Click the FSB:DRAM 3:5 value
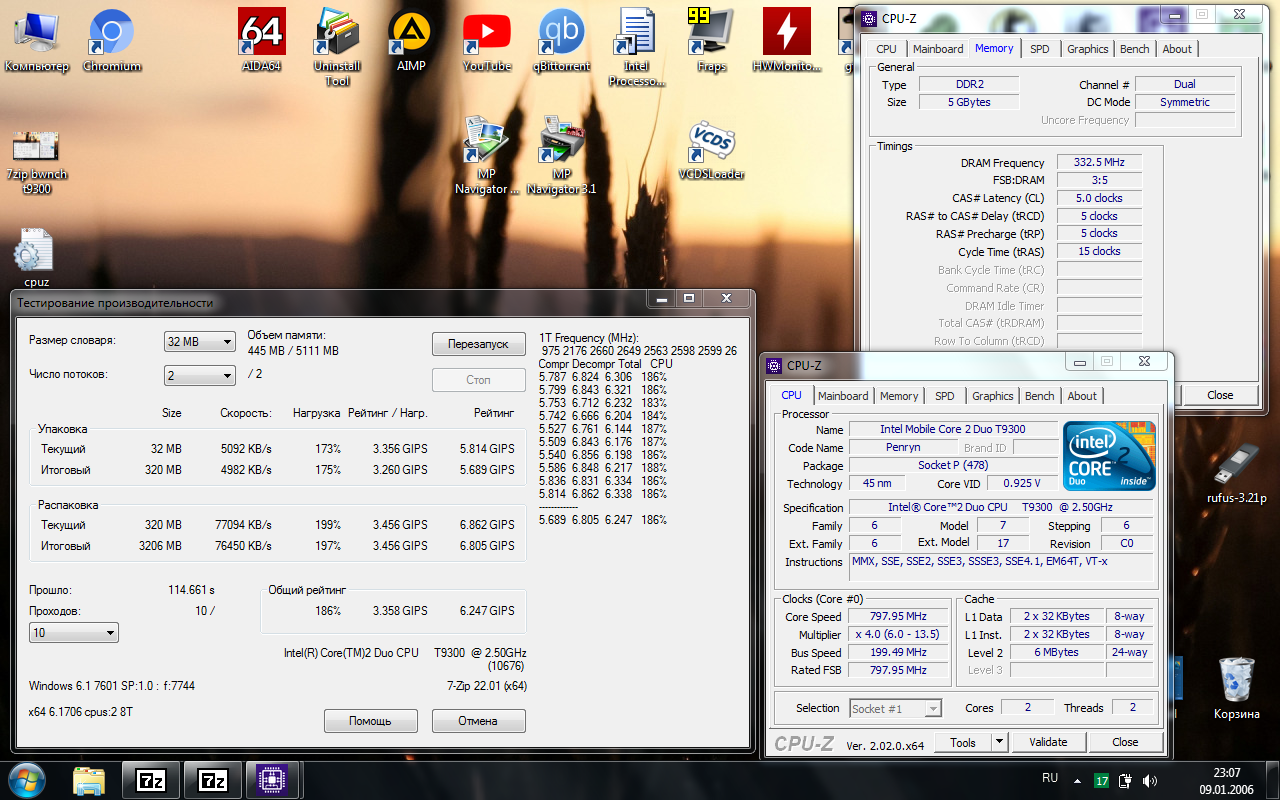1280x800 pixels. 1099,180
